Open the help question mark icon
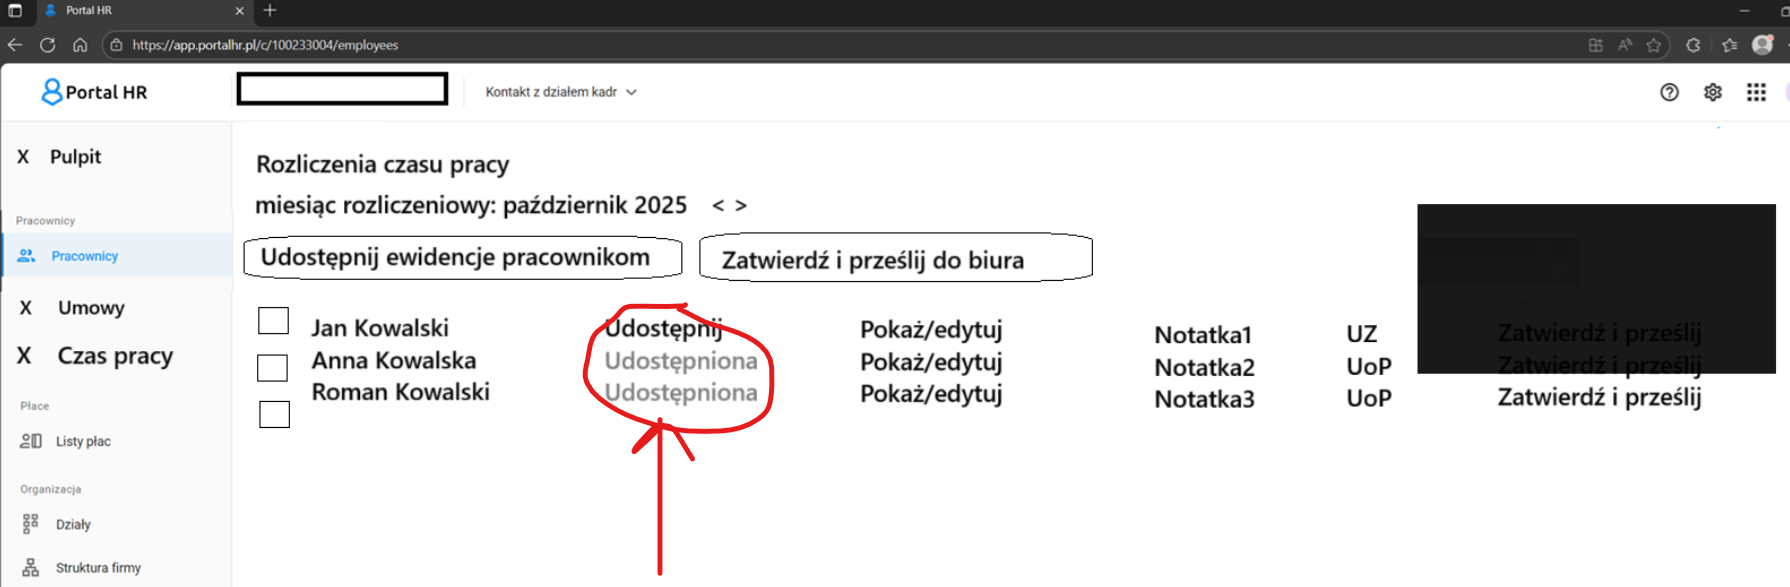Image resolution: width=1790 pixels, height=587 pixels. click(x=1669, y=92)
